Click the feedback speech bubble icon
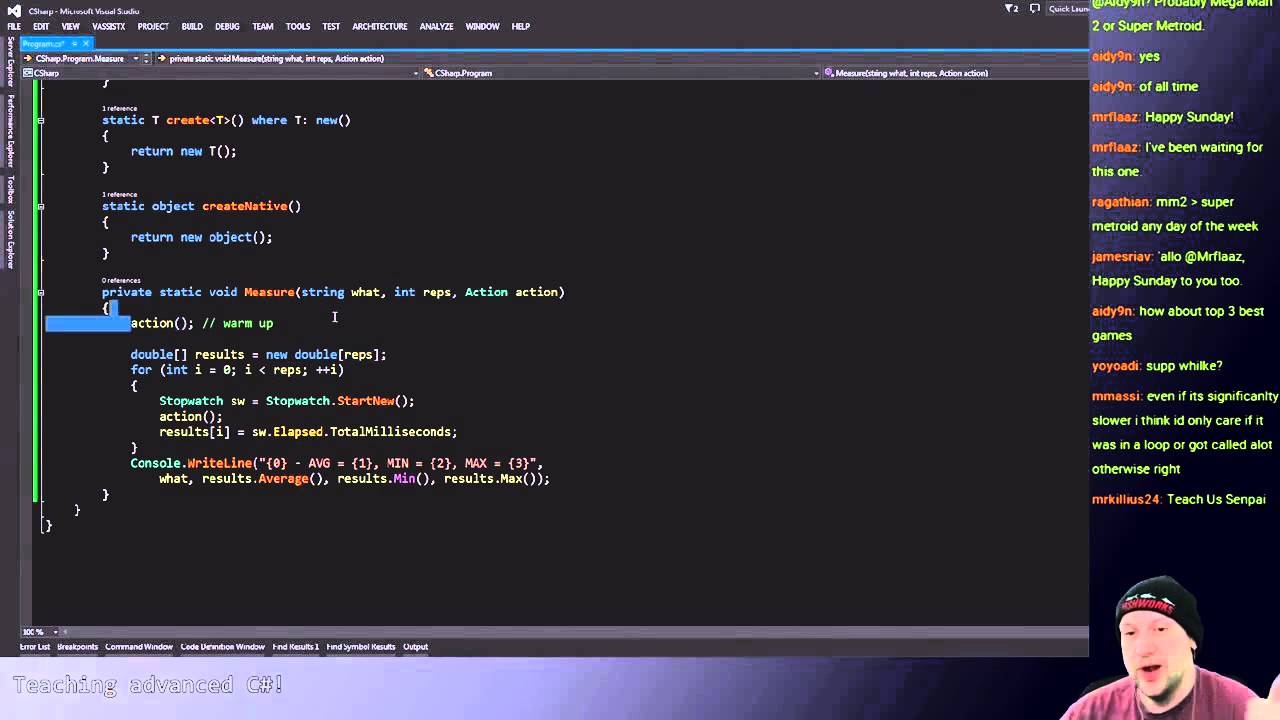The height and width of the screenshot is (720, 1280). click(1034, 8)
